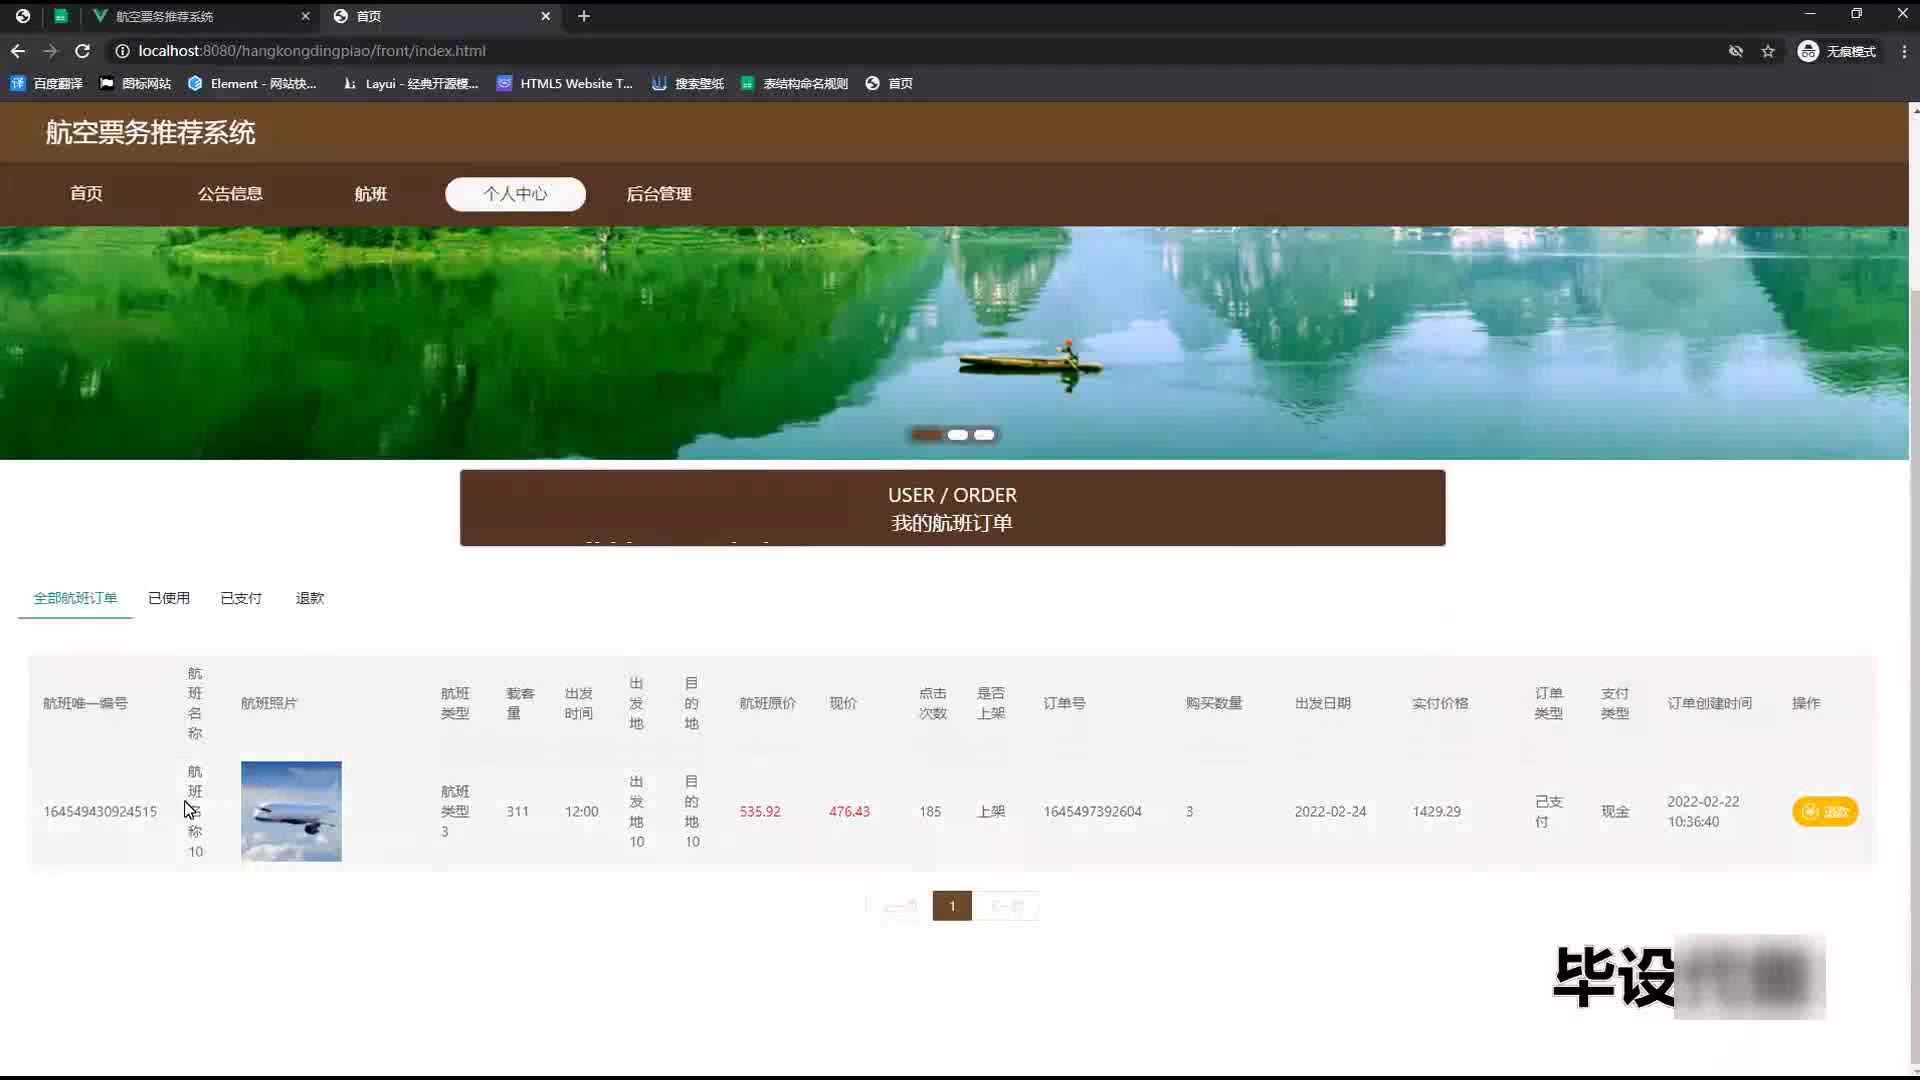
Task: Switch to the 已支付 orders tab
Action: pyautogui.click(x=241, y=598)
